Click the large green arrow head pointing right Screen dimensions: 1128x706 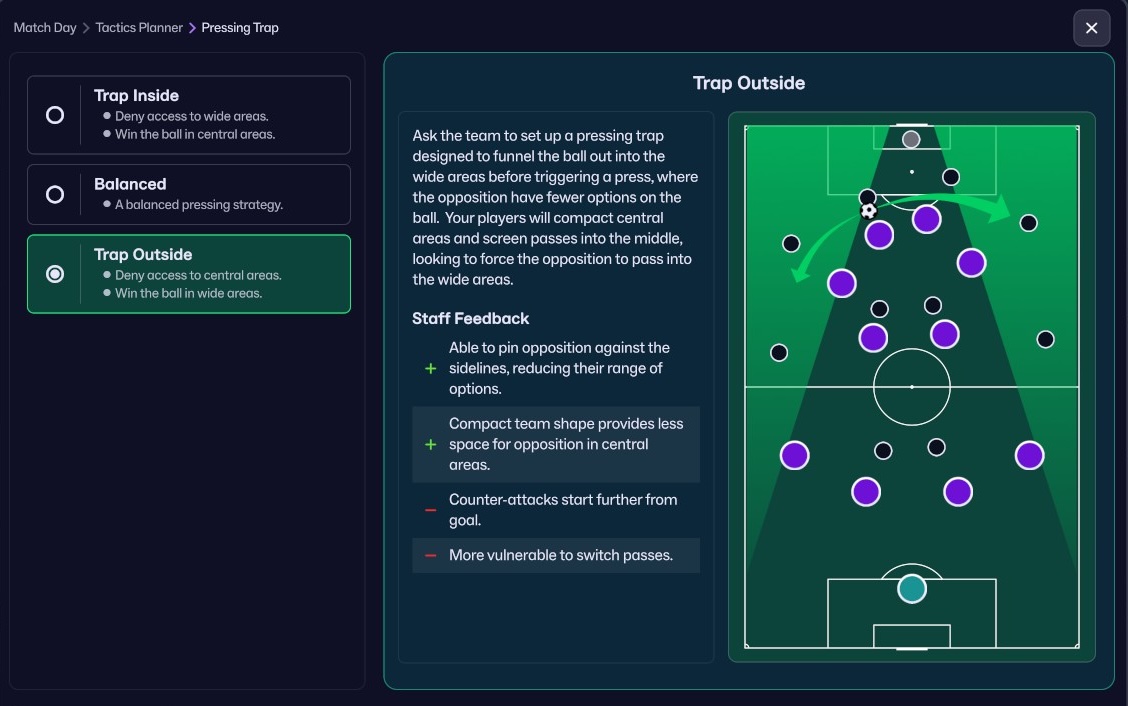click(x=1000, y=211)
